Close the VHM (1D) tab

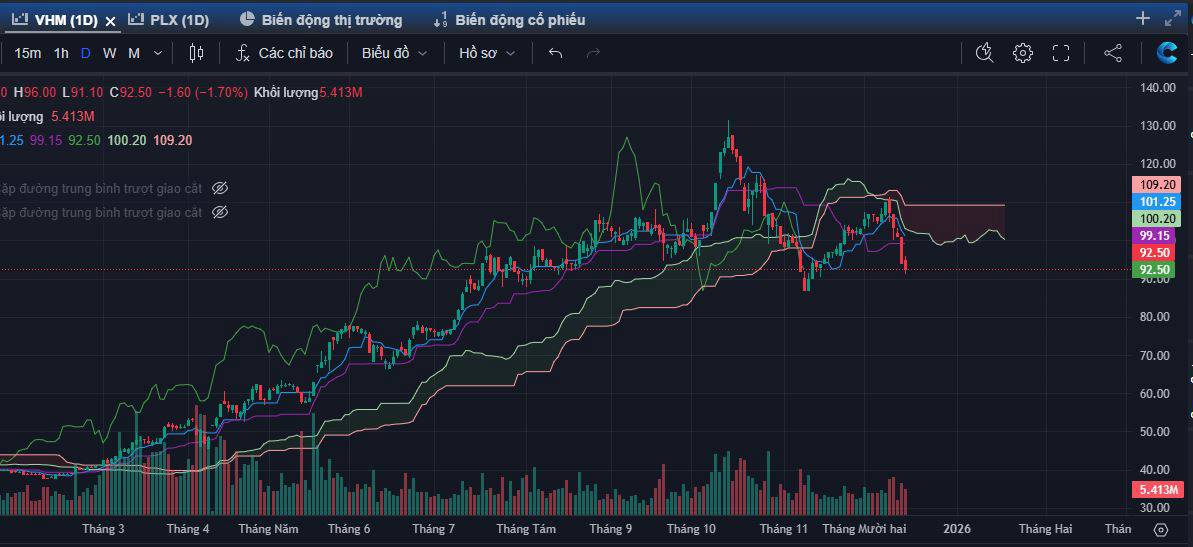(110, 21)
